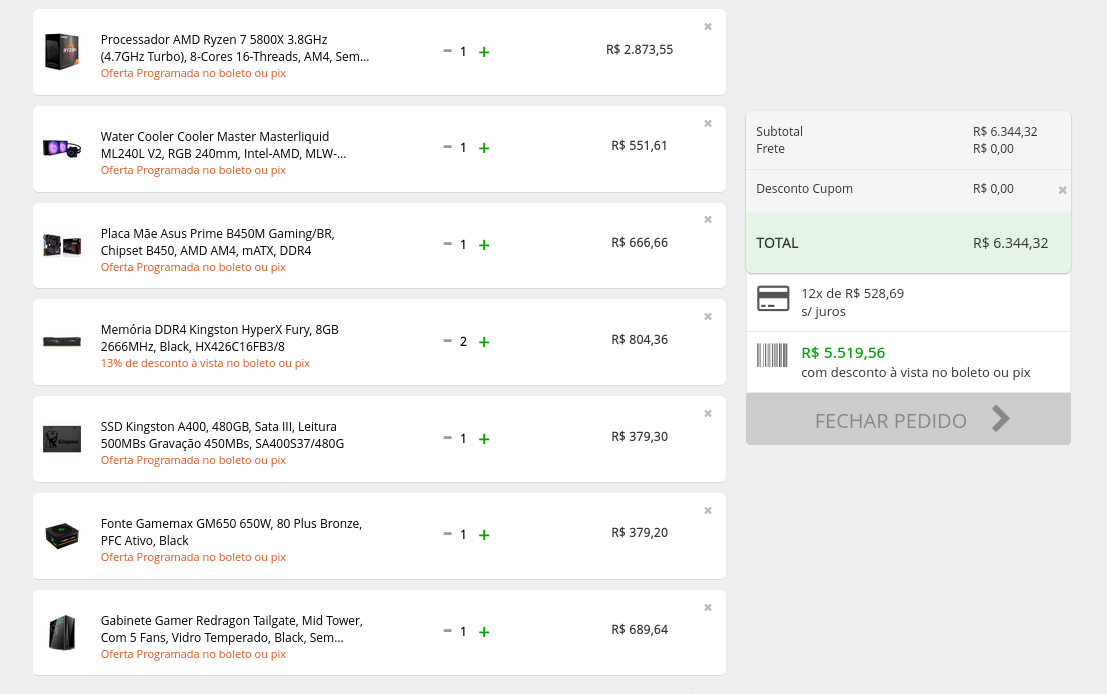The height and width of the screenshot is (694, 1107).
Task: Select the SSD price R$ 379,30
Action: (x=640, y=436)
